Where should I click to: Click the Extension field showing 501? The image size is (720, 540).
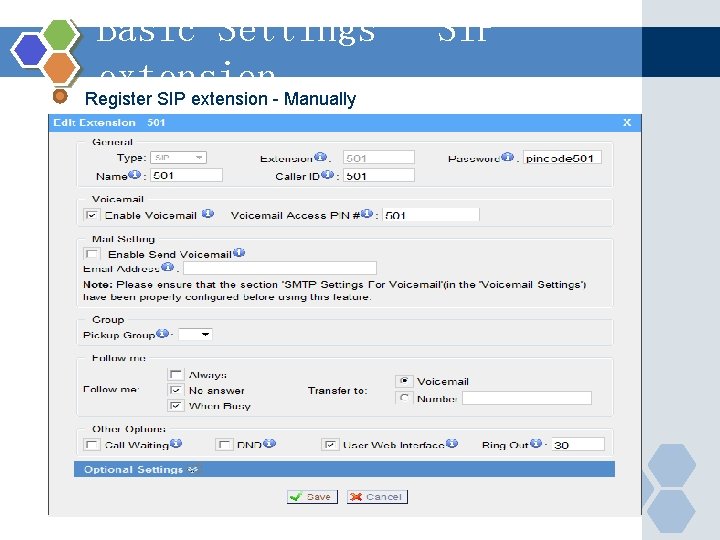379,158
